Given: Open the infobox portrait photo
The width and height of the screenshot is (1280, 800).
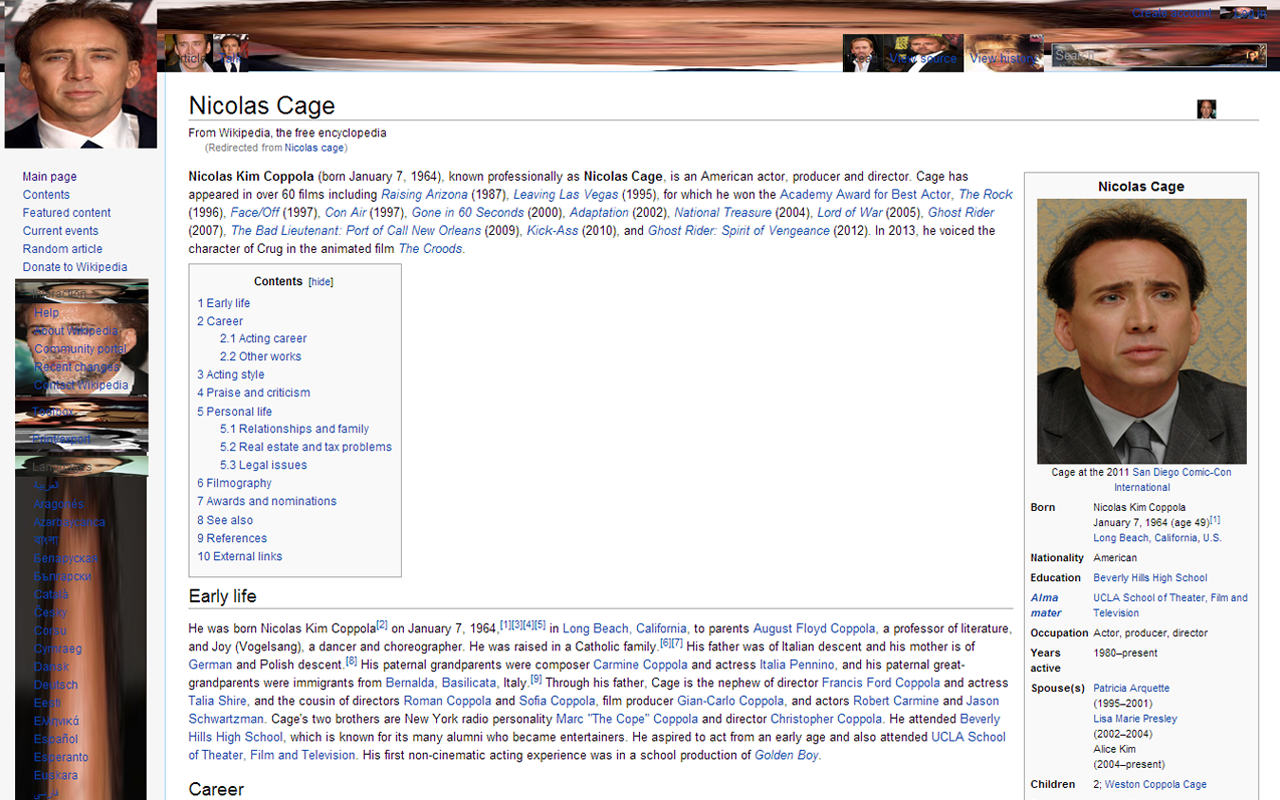Looking at the screenshot, I should coord(1141,331).
